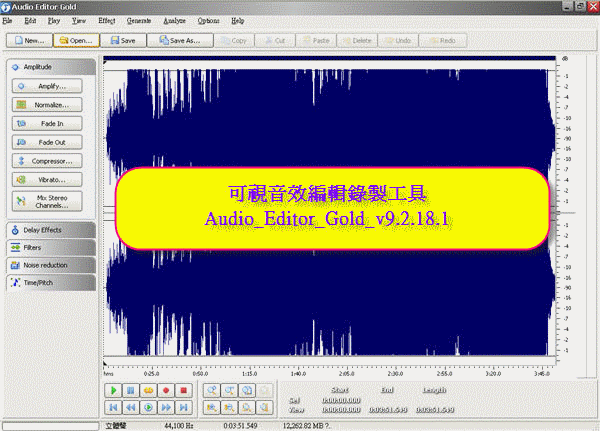Expand the Noise reduction section
Image resolution: width=600 pixels, height=431 pixels.
pos(50,265)
